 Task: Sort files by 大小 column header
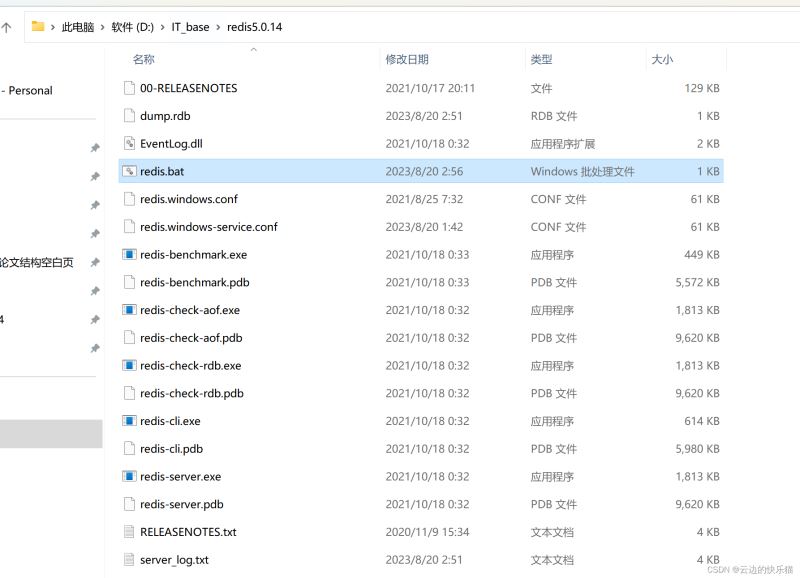point(662,60)
